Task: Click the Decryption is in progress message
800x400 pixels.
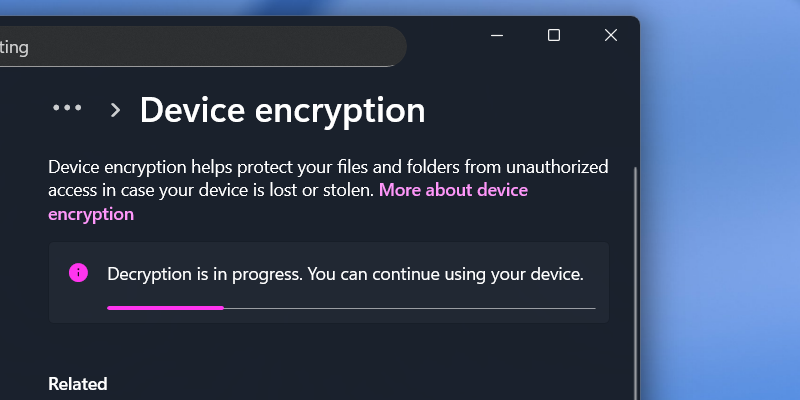Action: 345,273
